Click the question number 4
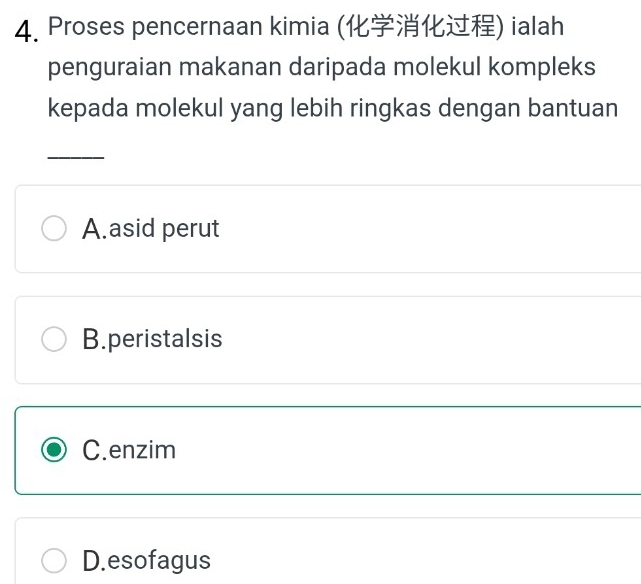641x584 pixels. [x=26, y=30]
